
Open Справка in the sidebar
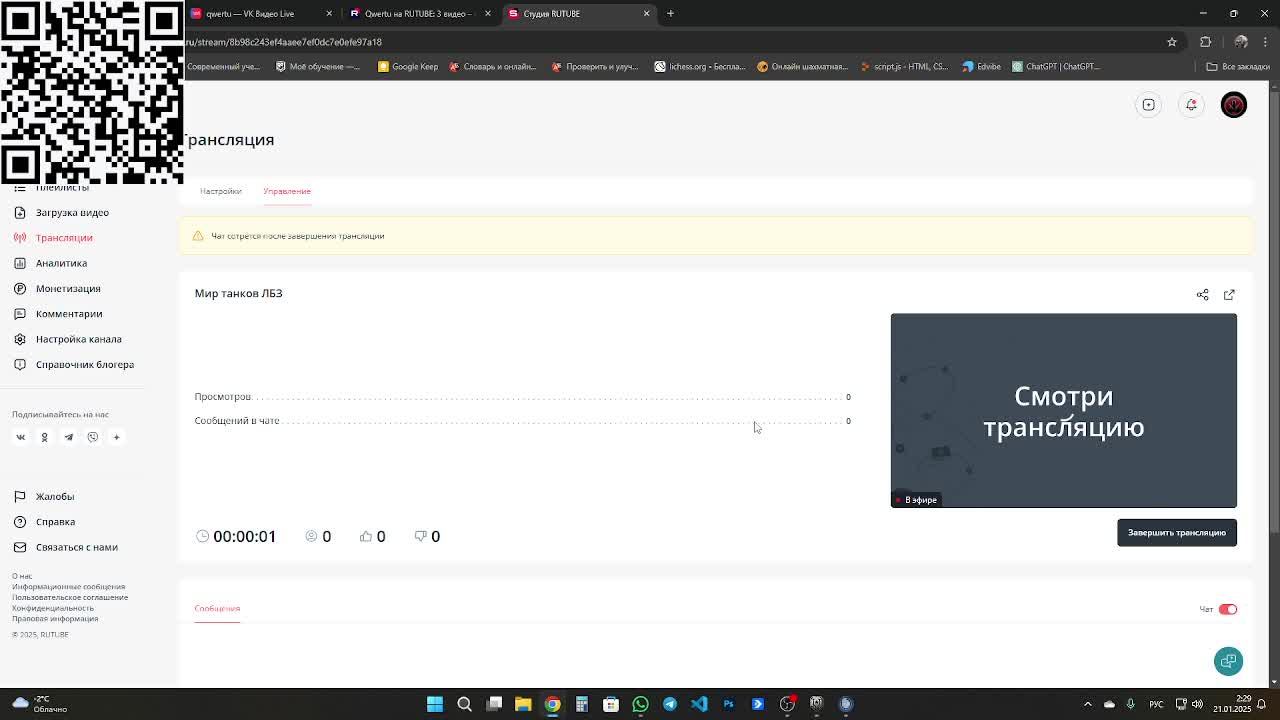click(x=55, y=522)
